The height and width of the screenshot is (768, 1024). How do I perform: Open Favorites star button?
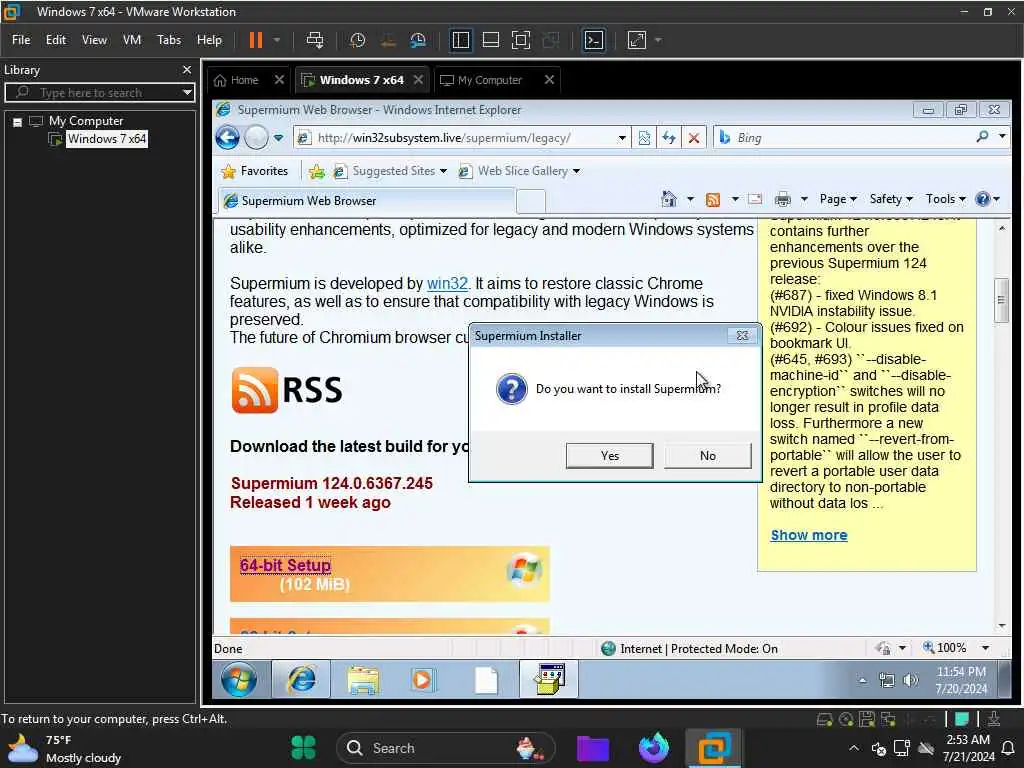255,171
